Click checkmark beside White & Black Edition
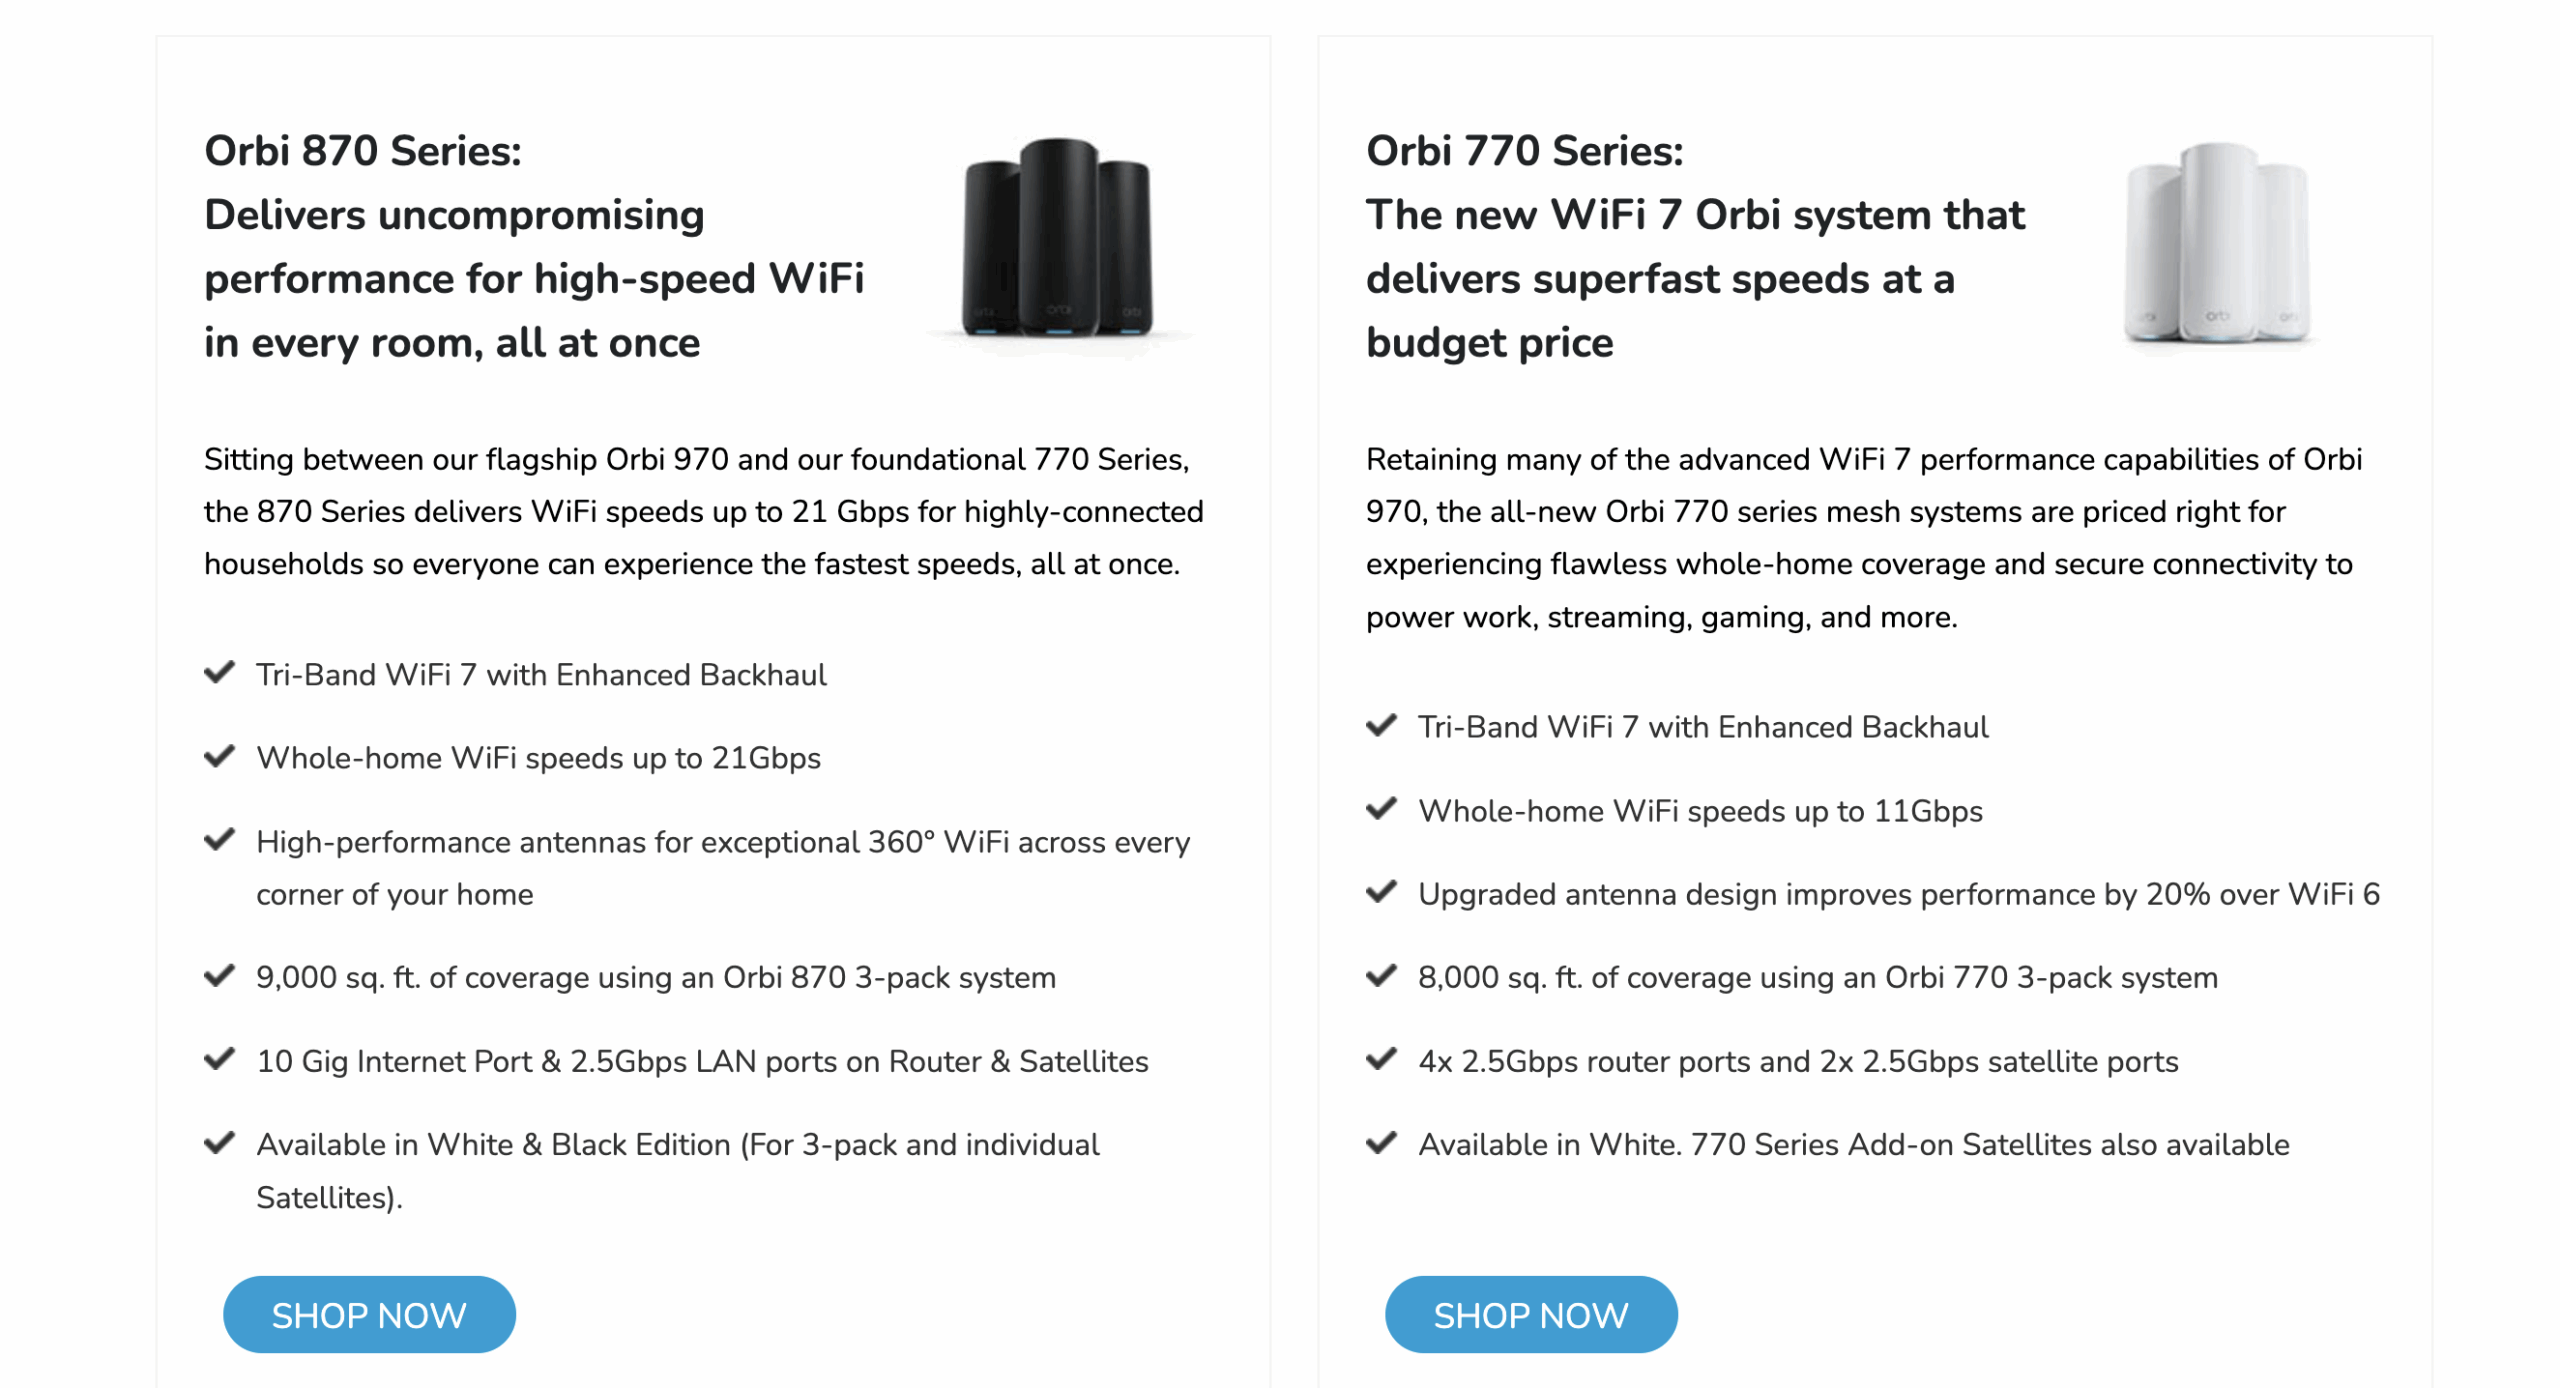Image resolution: width=2560 pixels, height=1388 pixels. pos(219,1142)
